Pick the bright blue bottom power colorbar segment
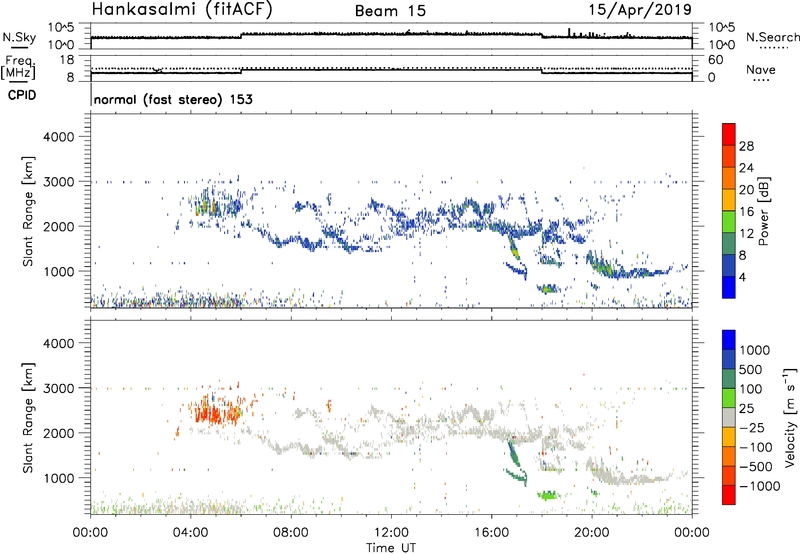800x554 pixels. (729, 287)
